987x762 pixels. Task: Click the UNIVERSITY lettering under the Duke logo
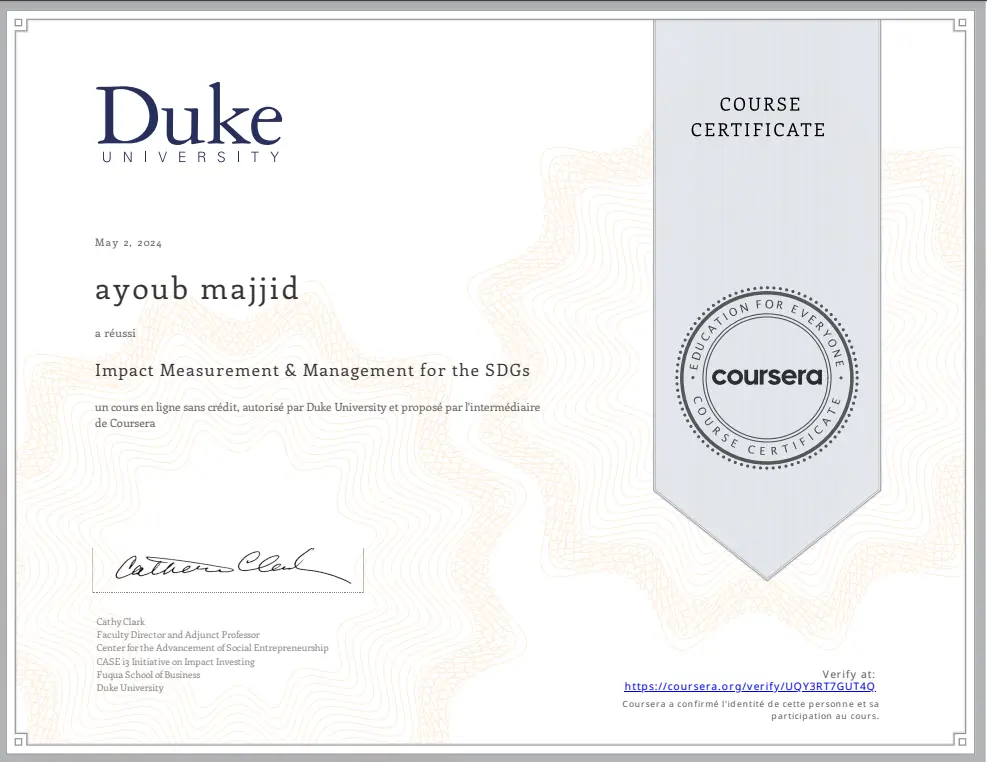pyautogui.click(x=189, y=156)
